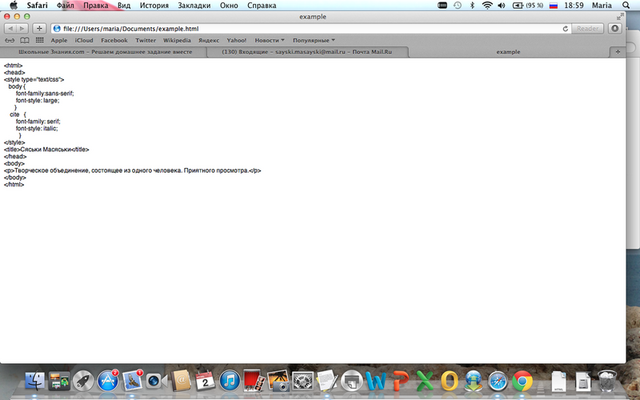Expand the Популярные bookmarks dropdown
The image size is (640, 400).
point(313,40)
